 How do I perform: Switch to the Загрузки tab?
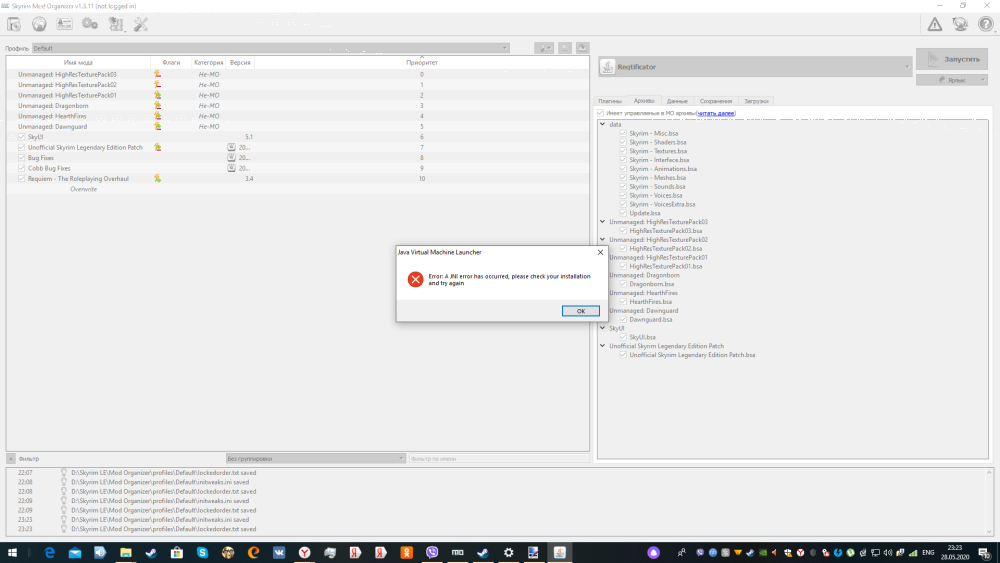[756, 101]
